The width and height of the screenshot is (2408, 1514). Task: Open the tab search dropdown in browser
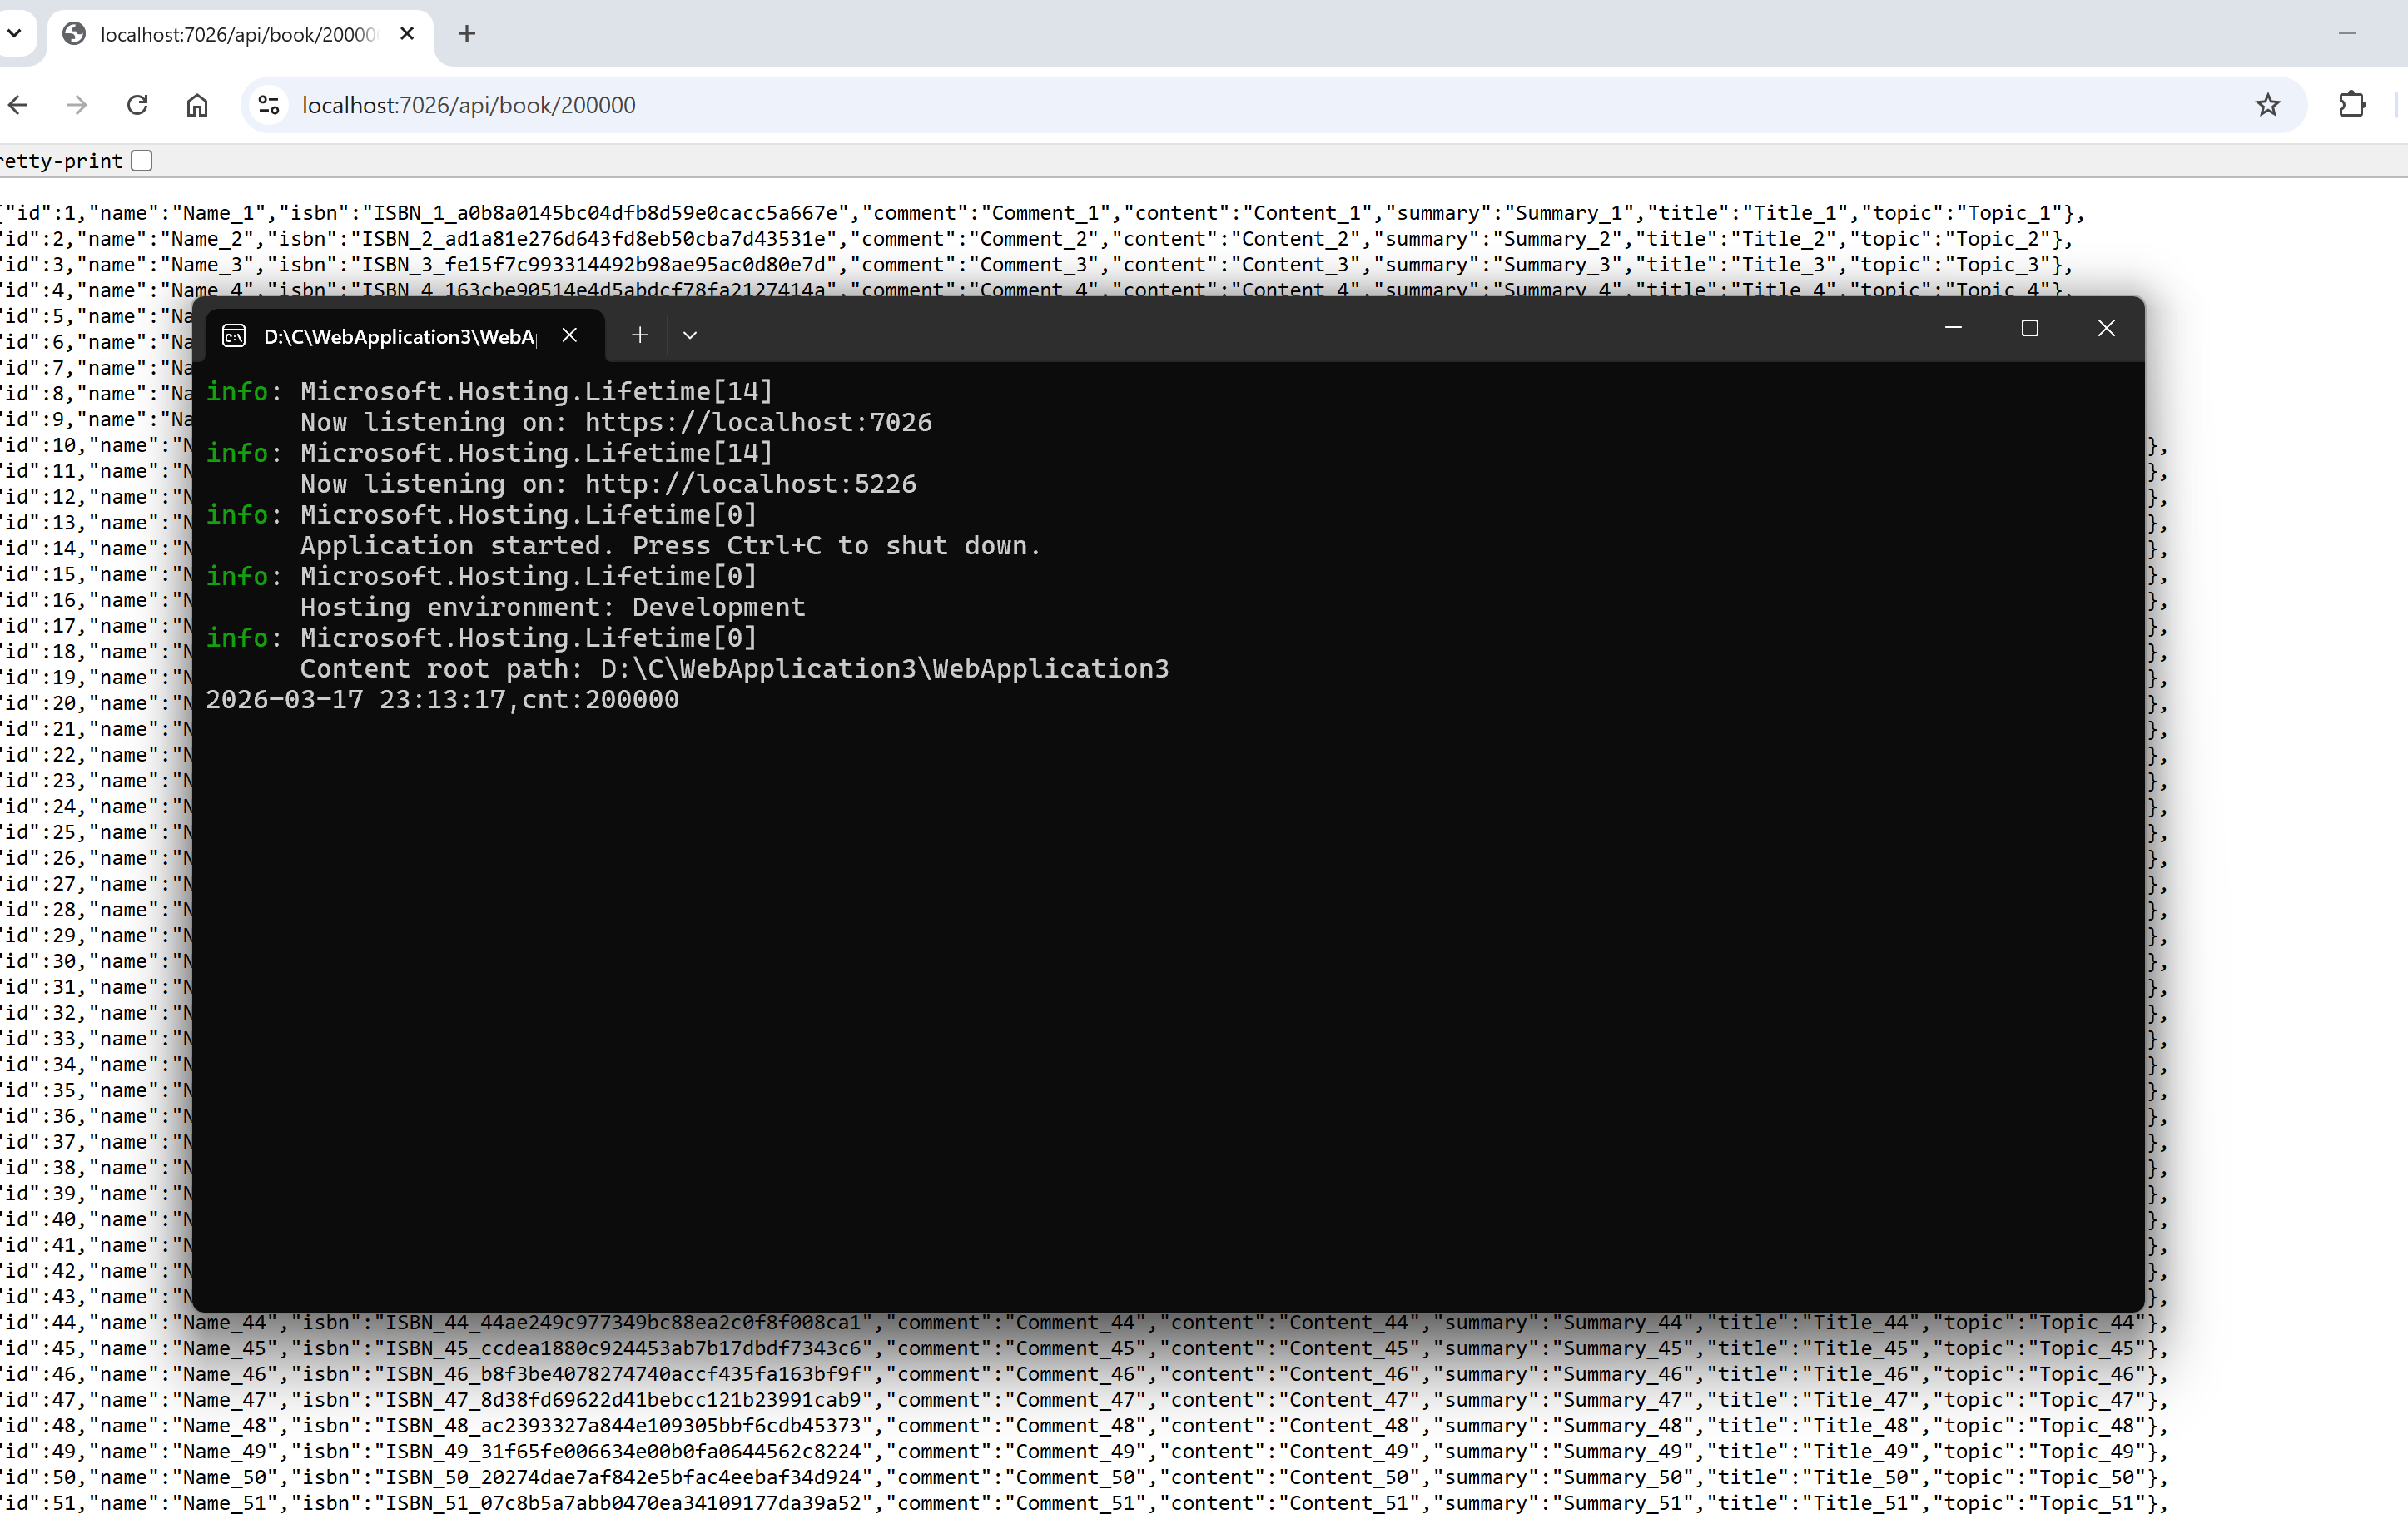point(14,34)
